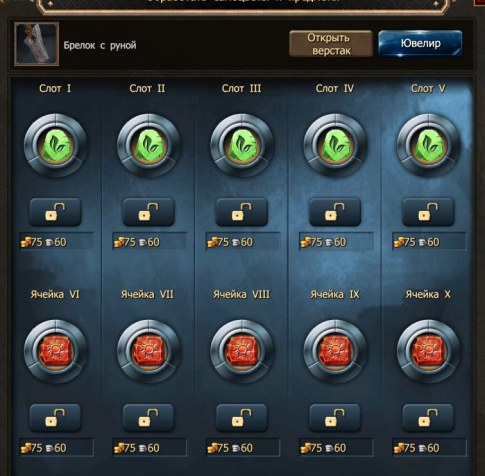Pick the red sun rune in Ячейка VI
Screen dimensions: 485x476
tap(55, 352)
